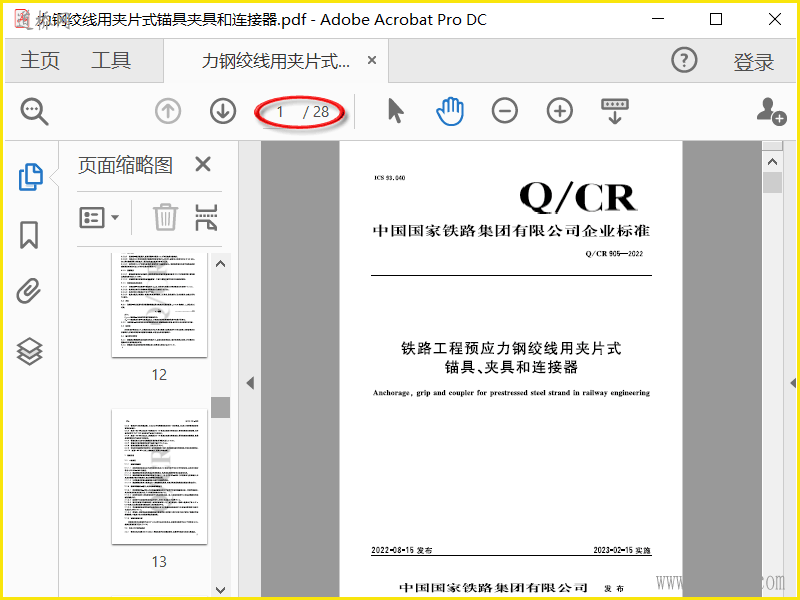
Task: Expand the right tools pane arrow
Action: coord(793,383)
